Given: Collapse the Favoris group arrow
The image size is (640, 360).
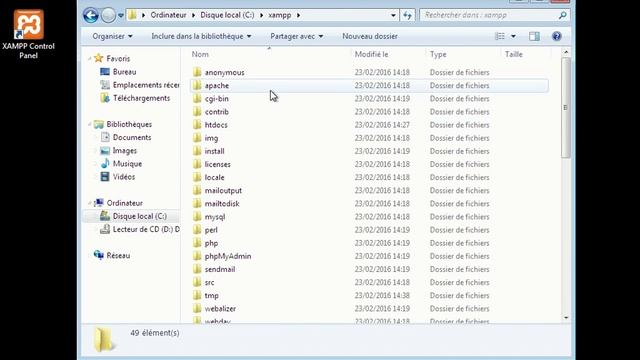Looking at the screenshot, I should [89, 59].
